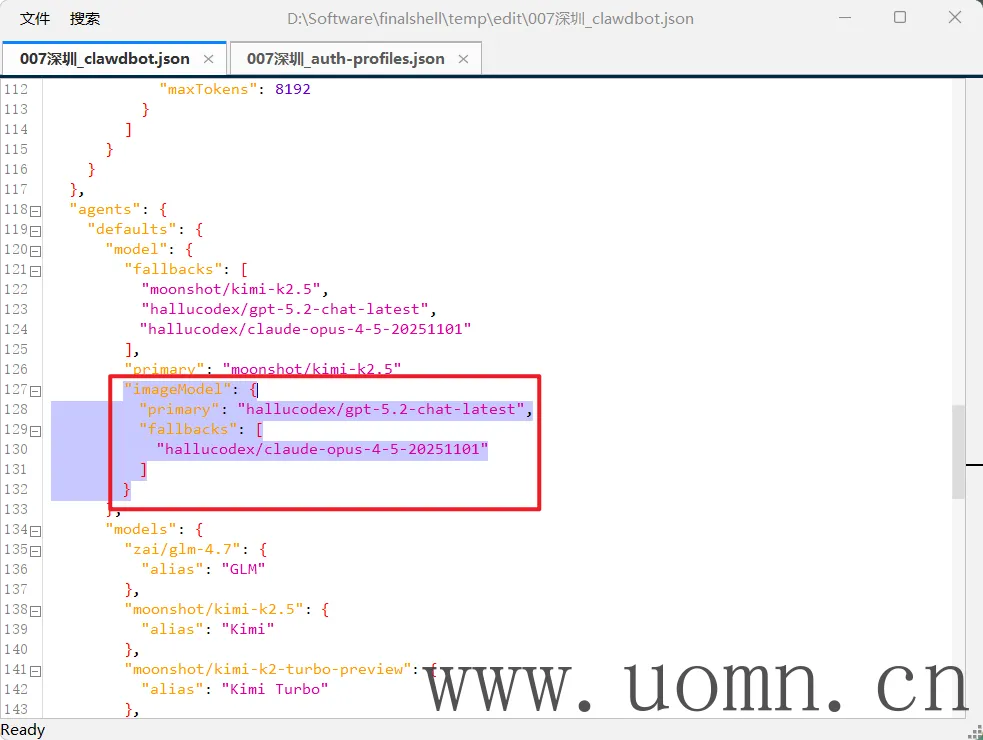Collapse the "models" section at line 134
Viewport: 983px width, 740px height.
click(36, 530)
